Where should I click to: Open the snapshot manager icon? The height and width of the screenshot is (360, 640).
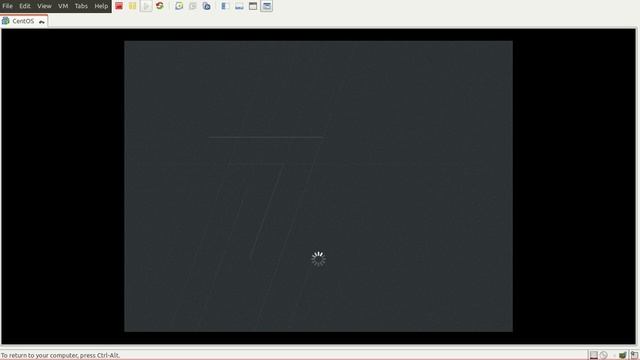point(207,6)
